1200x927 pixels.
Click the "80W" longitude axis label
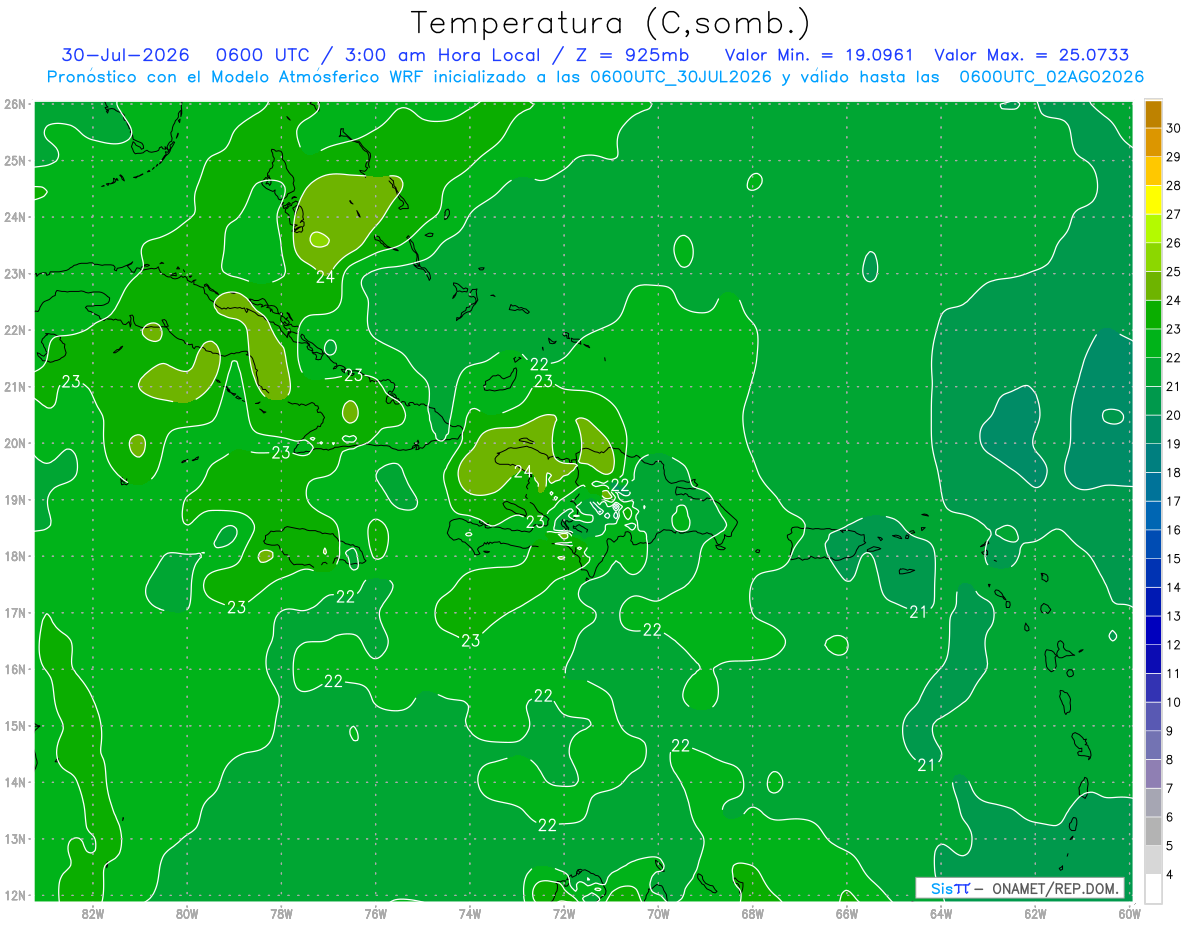tap(187, 913)
